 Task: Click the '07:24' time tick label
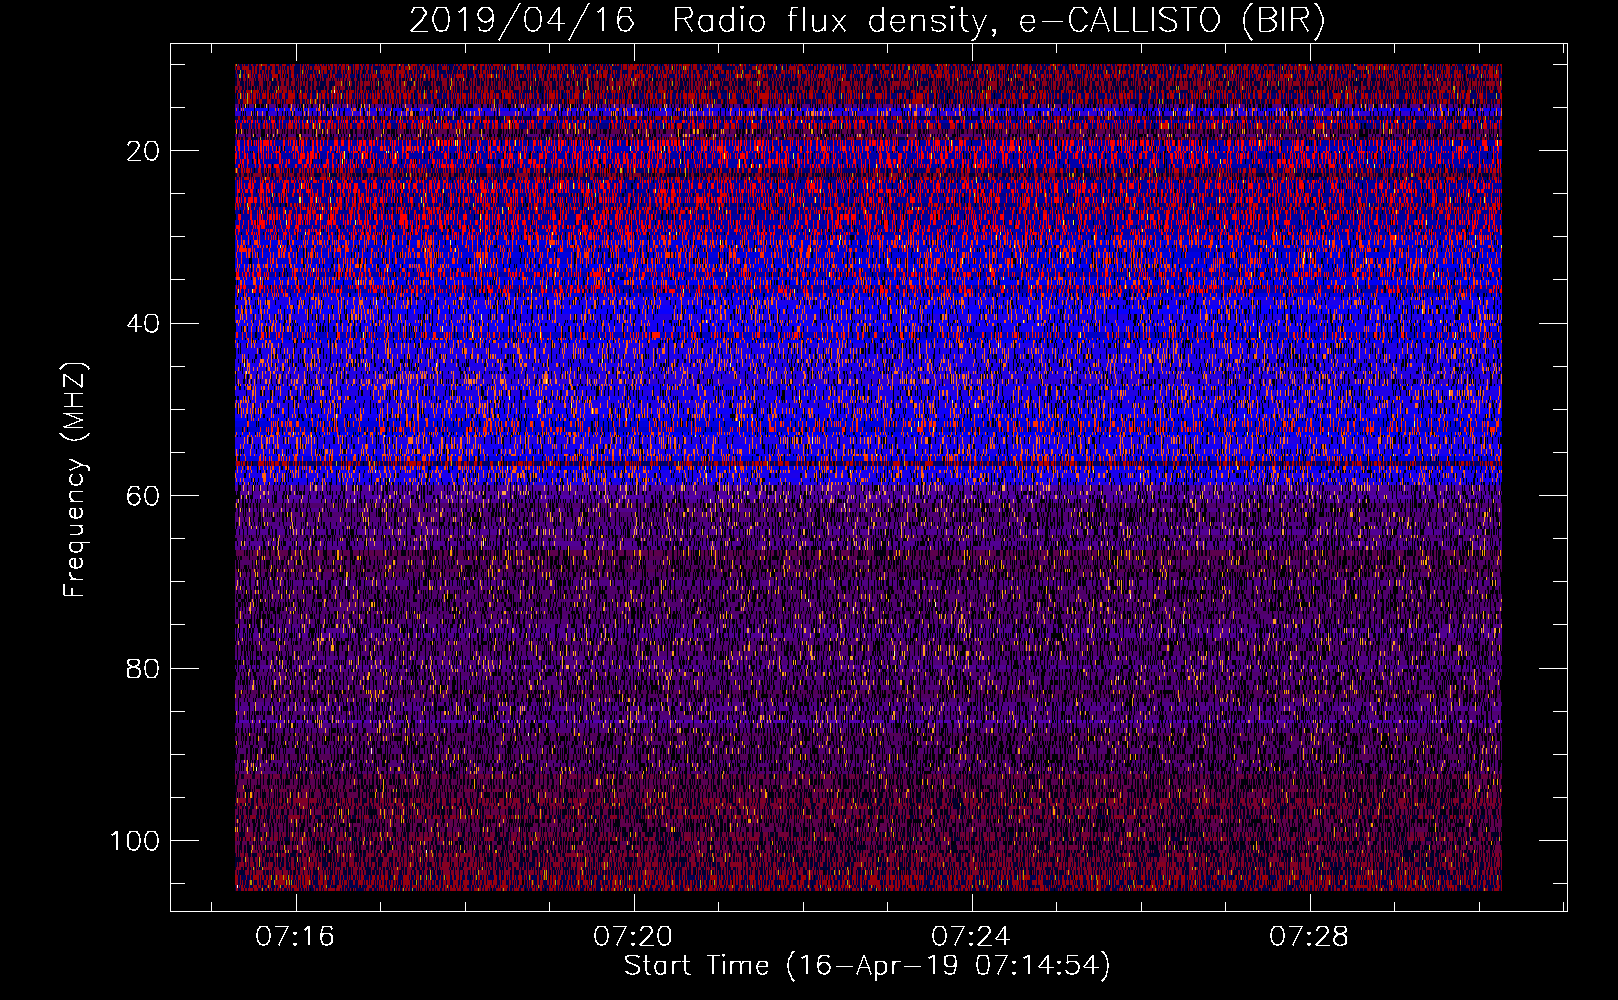click(x=971, y=936)
